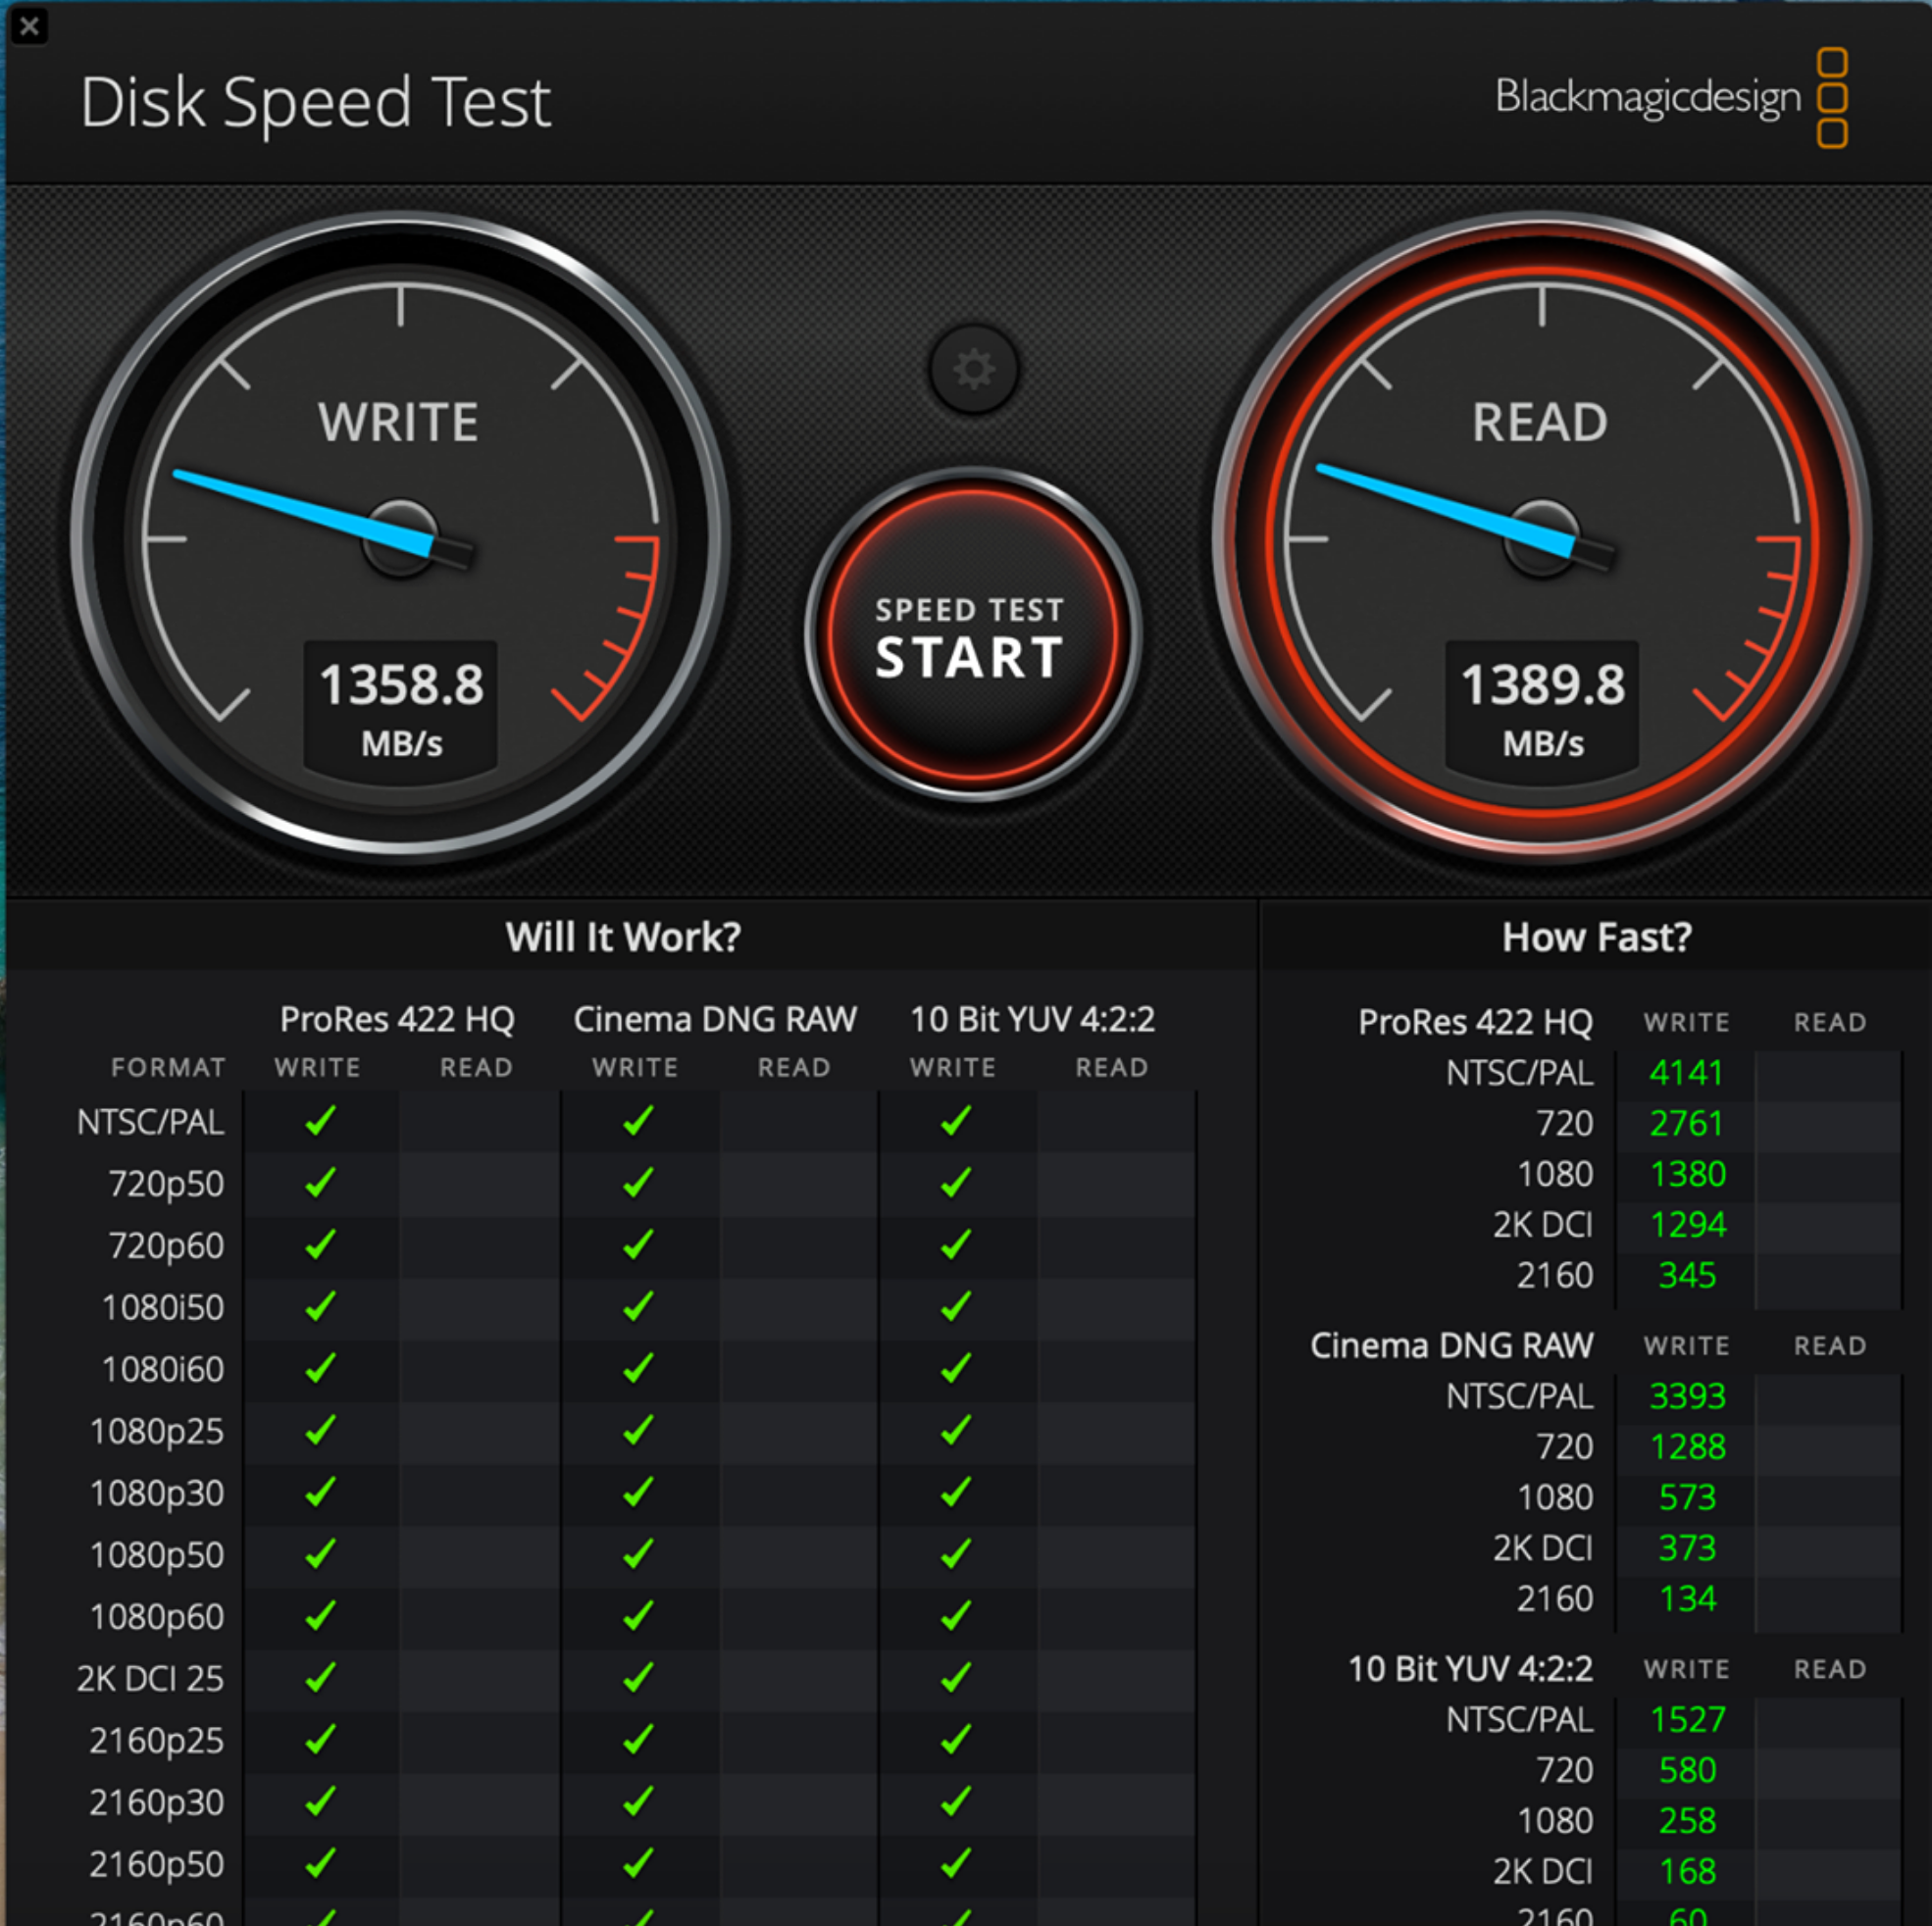Select the Will It Work? heading

(x=623, y=937)
